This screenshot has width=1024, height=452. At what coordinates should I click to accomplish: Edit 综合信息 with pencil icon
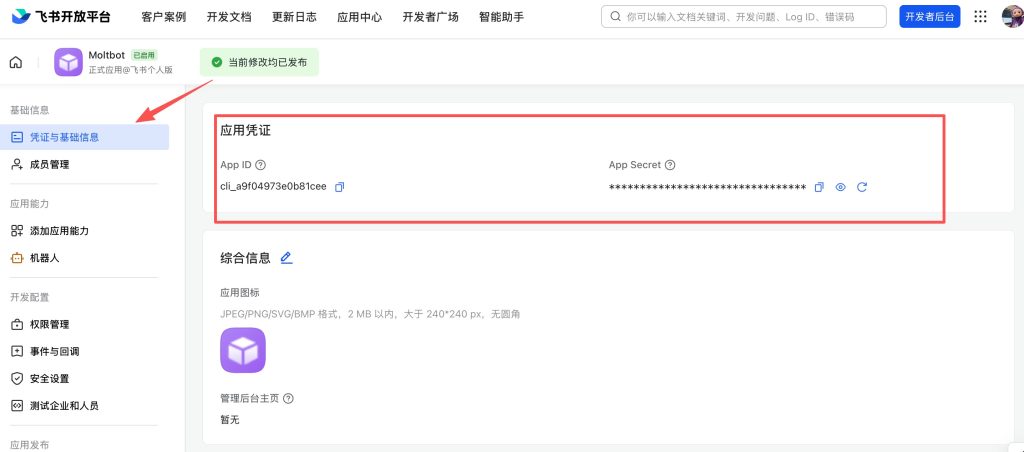[286, 257]
